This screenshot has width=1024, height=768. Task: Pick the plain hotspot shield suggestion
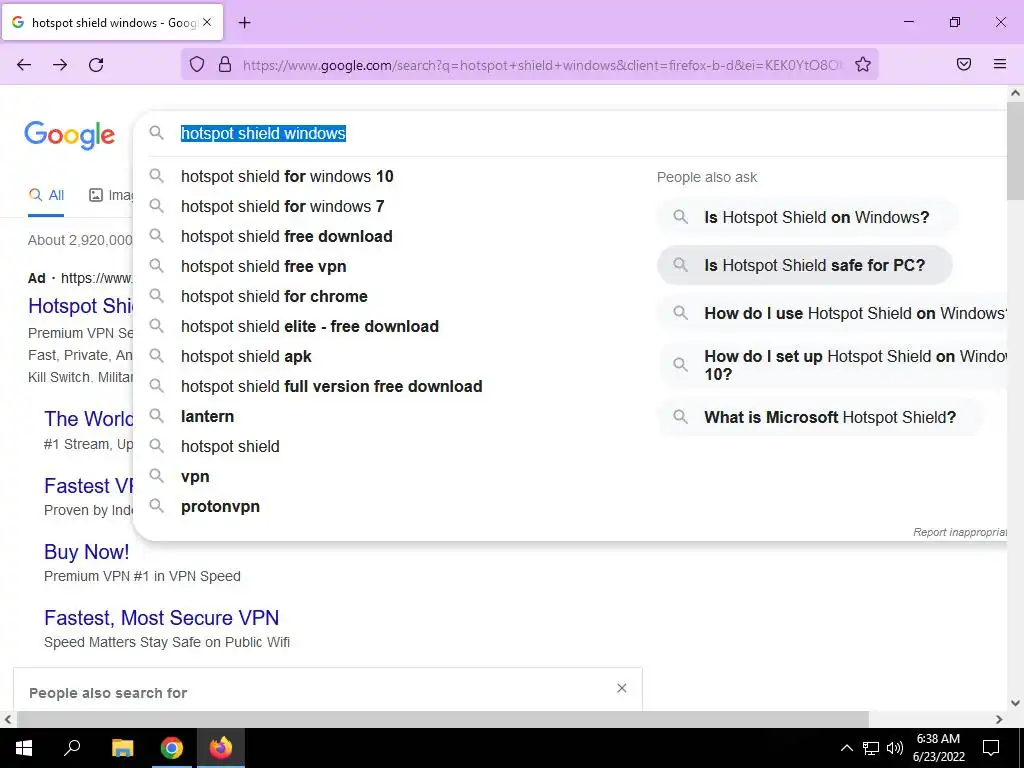[231, 447]
